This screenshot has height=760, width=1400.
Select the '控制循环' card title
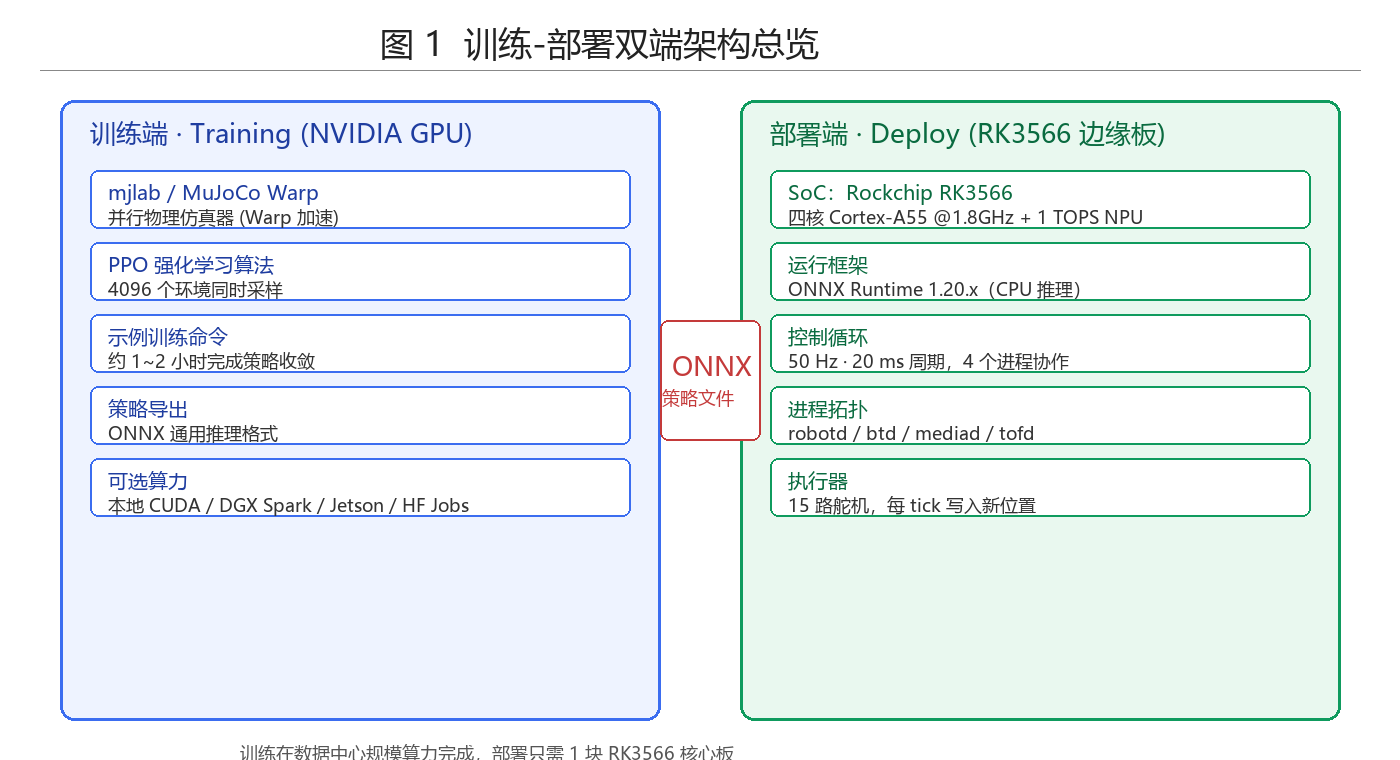point(828,337)
